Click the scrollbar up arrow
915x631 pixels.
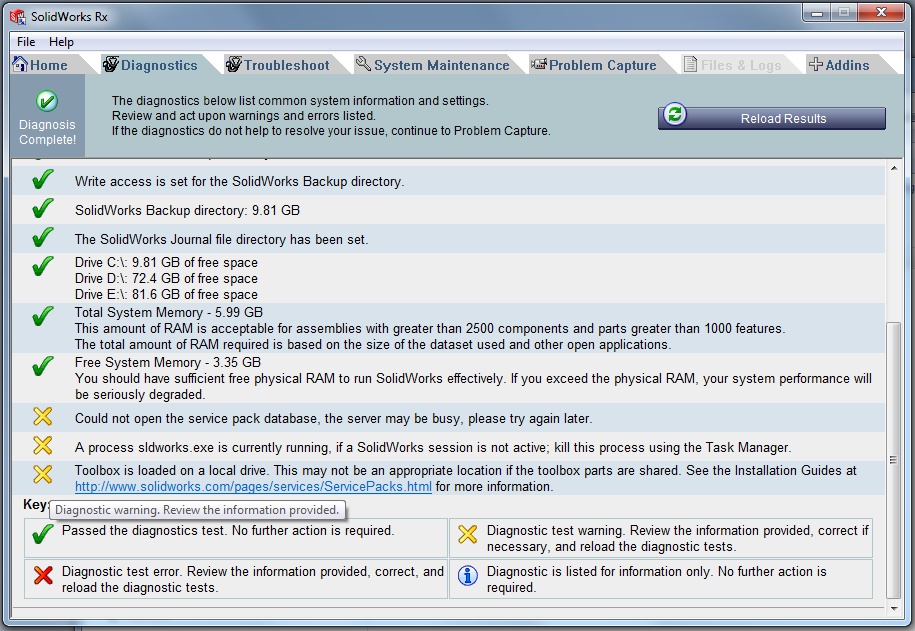click(x=894, y=168)
